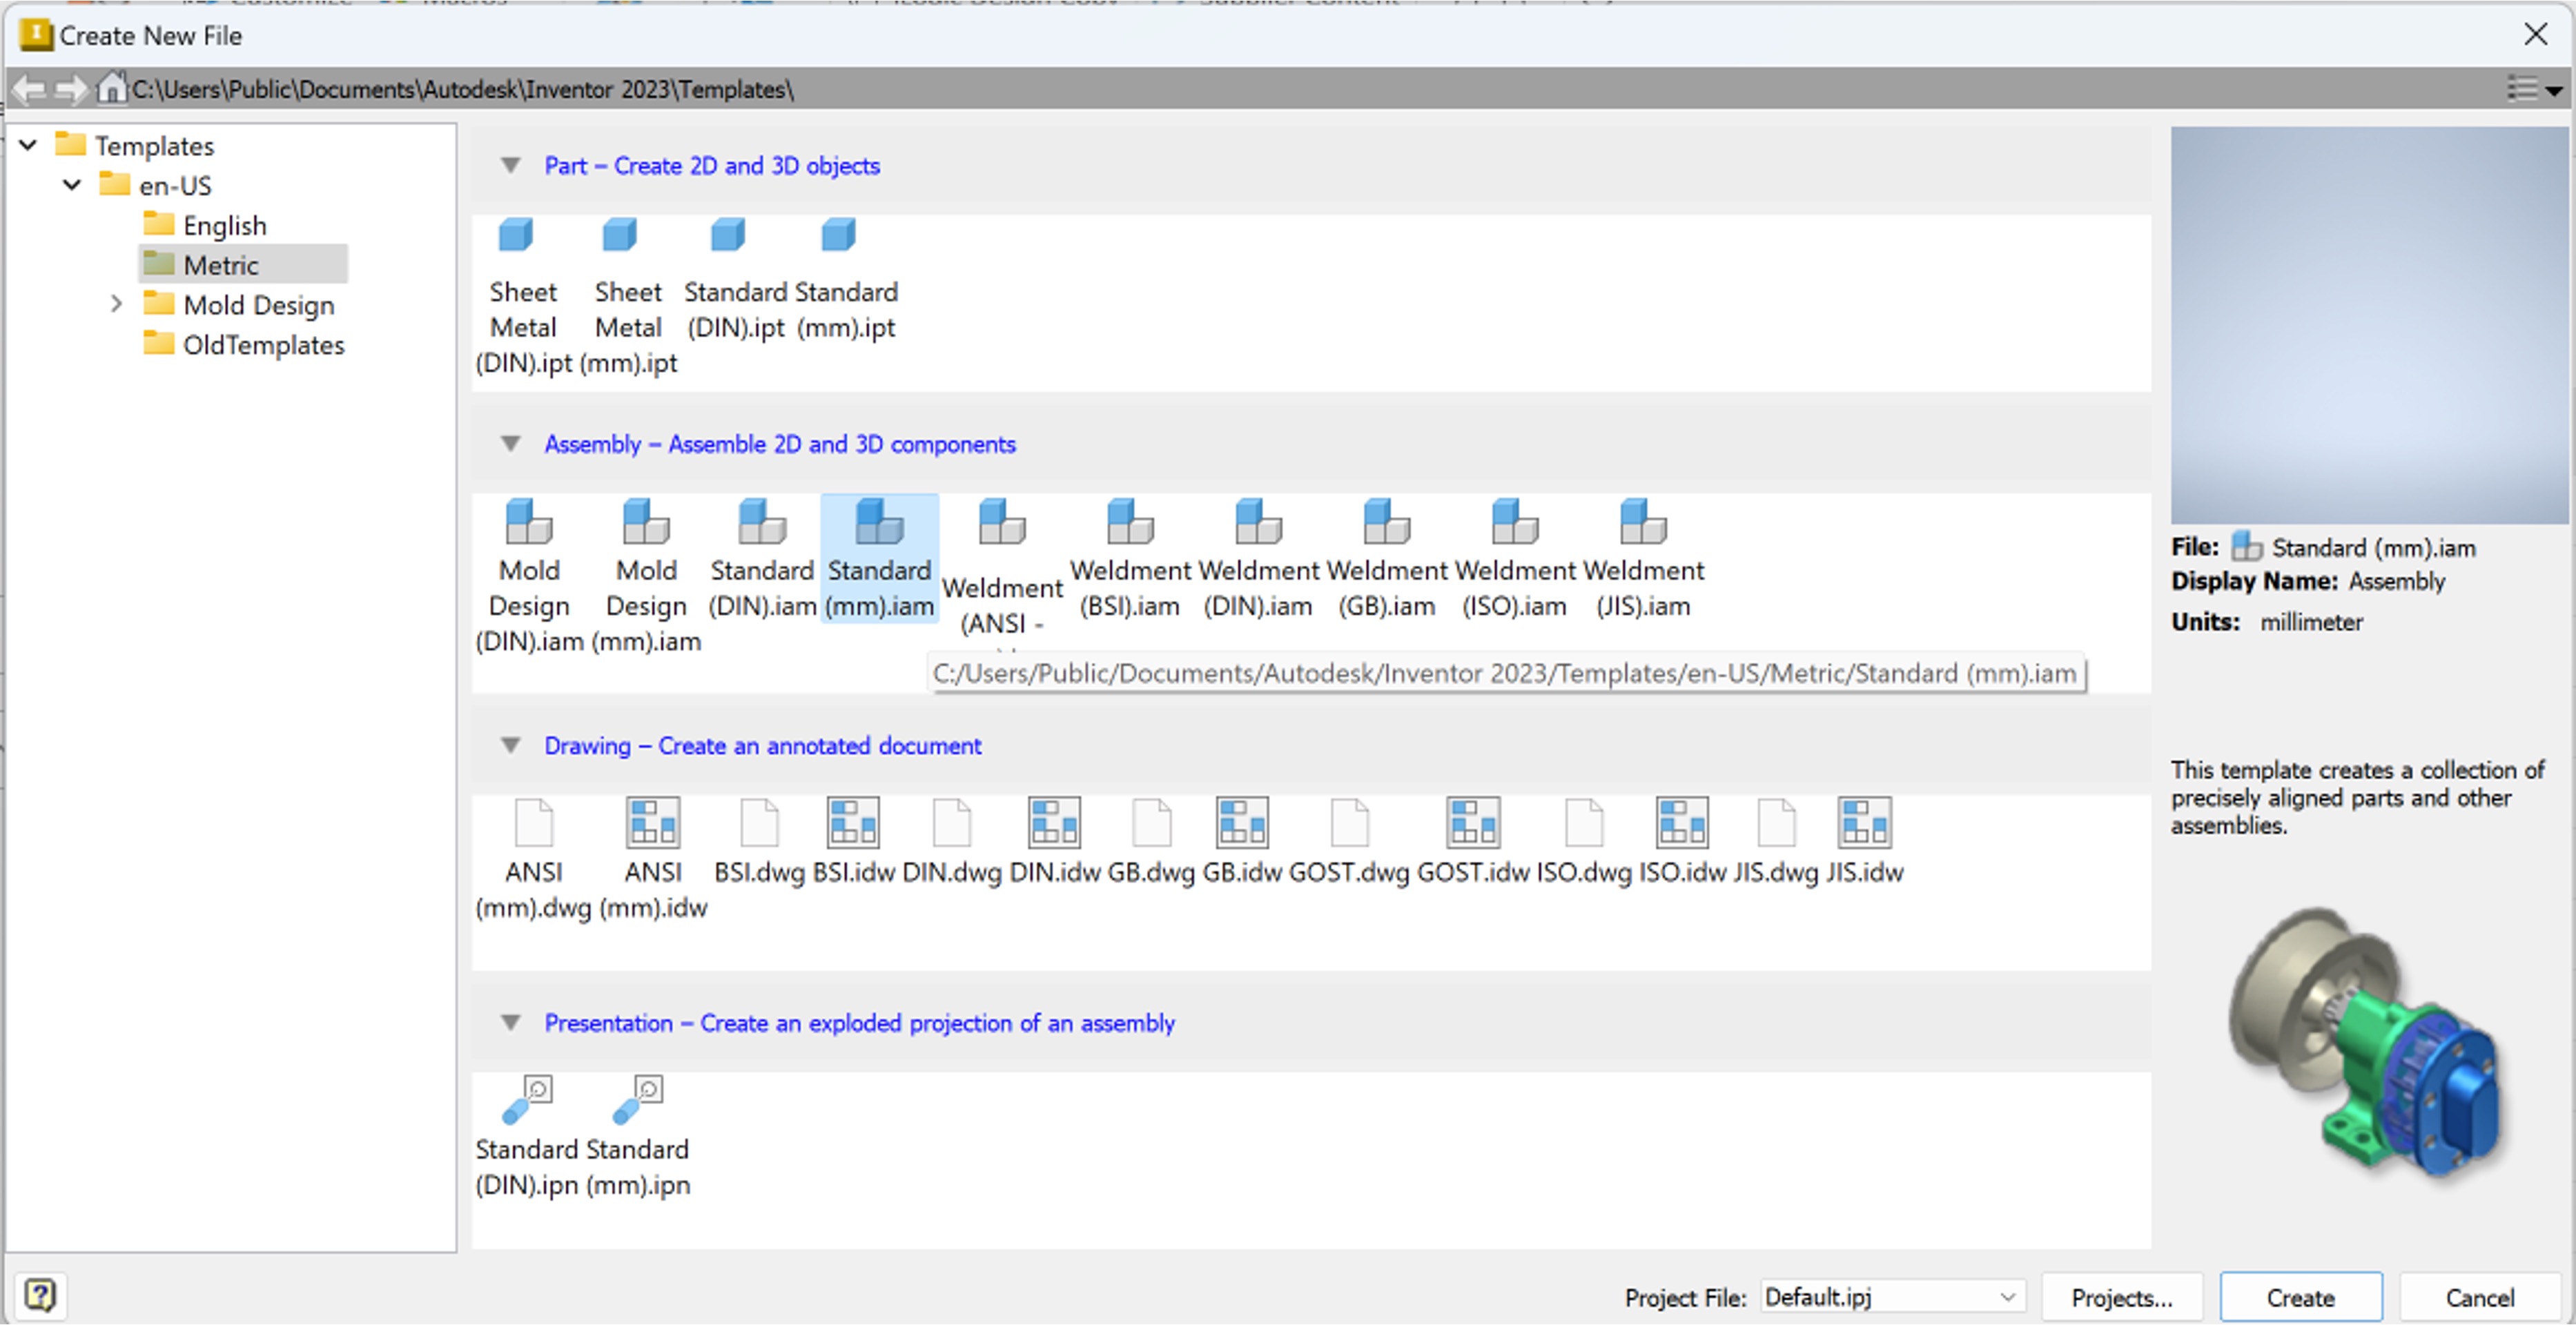
Task: Select the JIS.idw drawing template
Action: coord(1864,842)
